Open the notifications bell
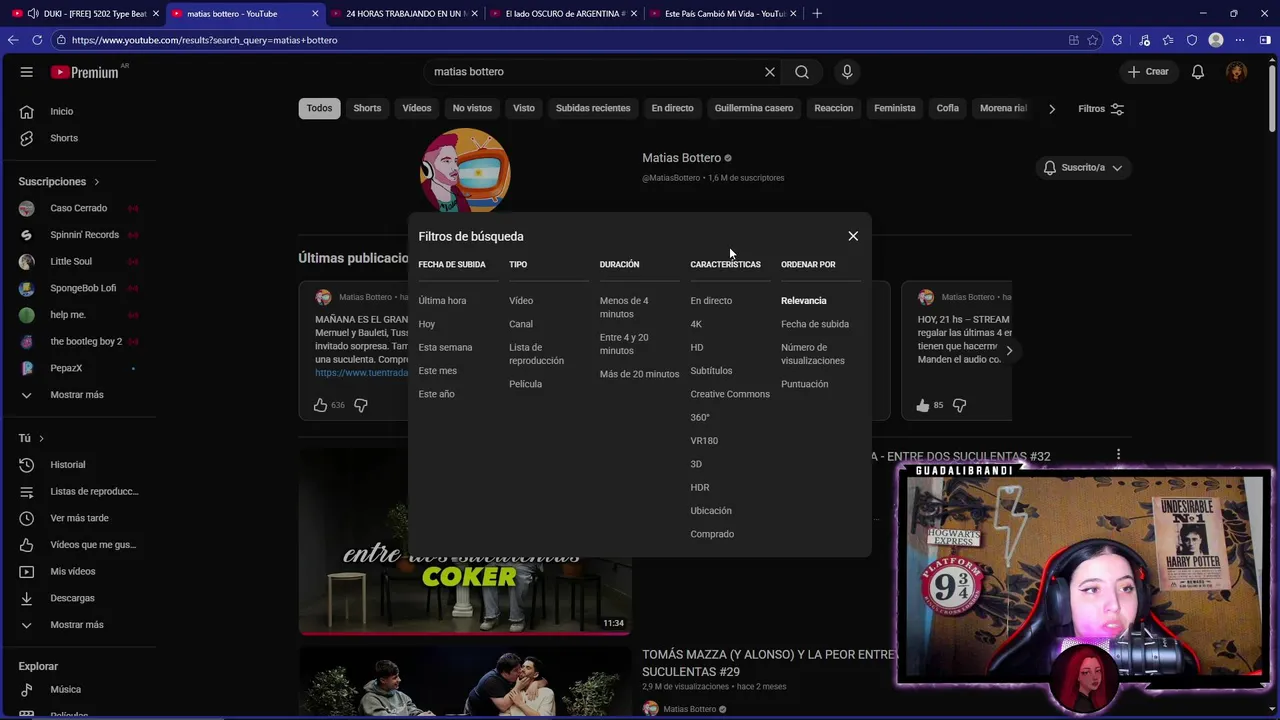 (x=1198, y=72)
